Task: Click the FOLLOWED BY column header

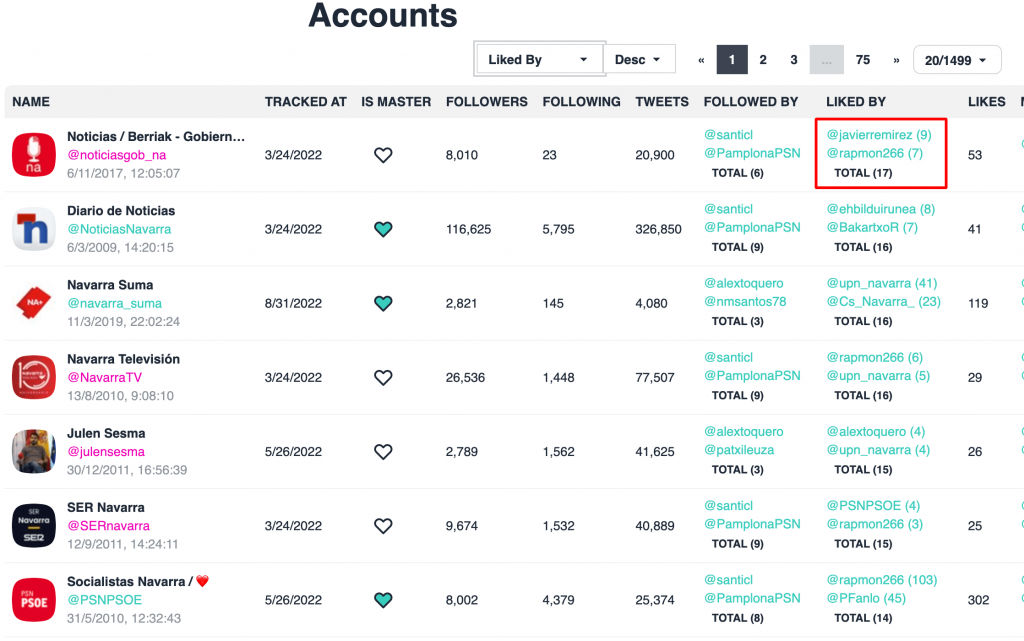Action: tap(750, 102)
